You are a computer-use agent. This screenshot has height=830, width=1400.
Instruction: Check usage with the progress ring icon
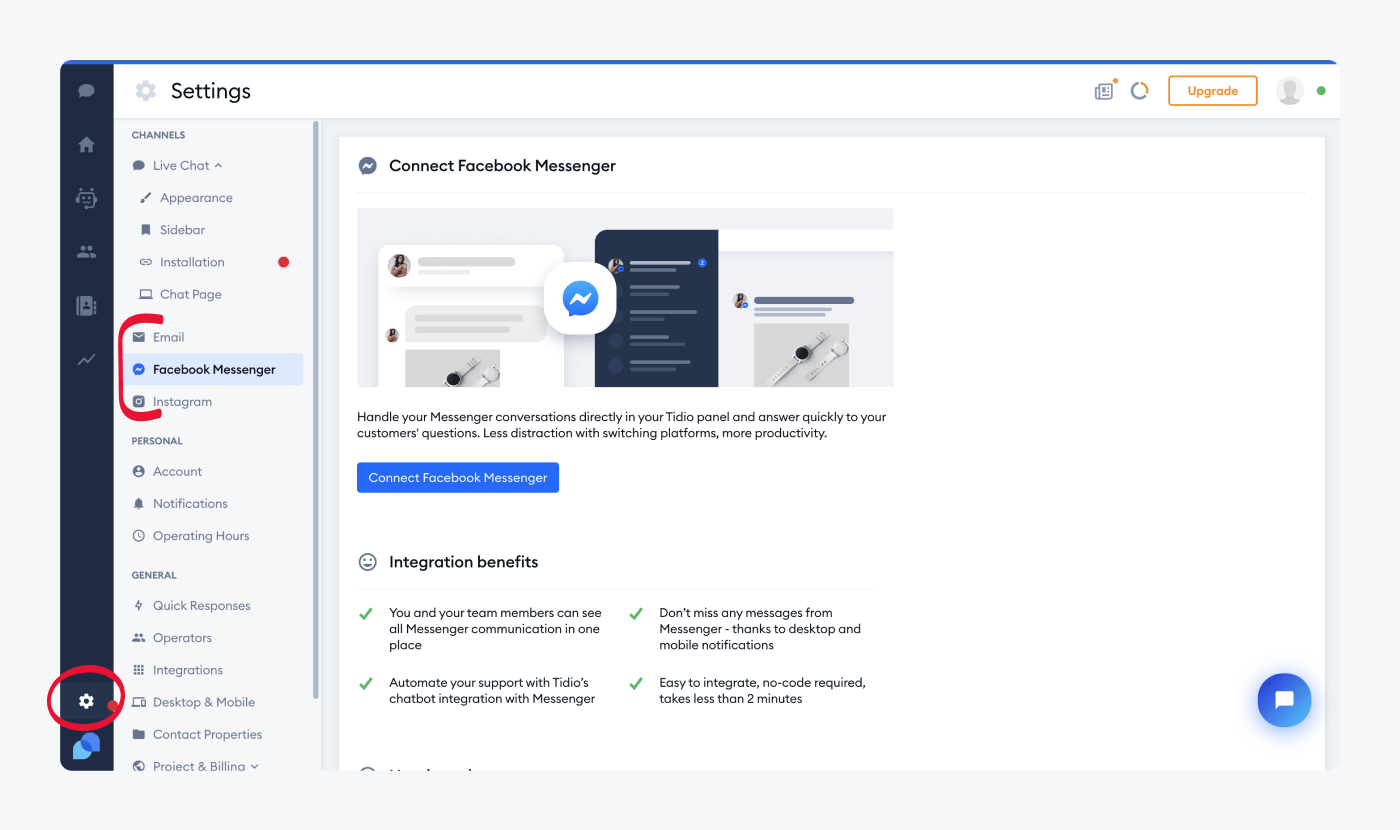(x=1139, y=90)
